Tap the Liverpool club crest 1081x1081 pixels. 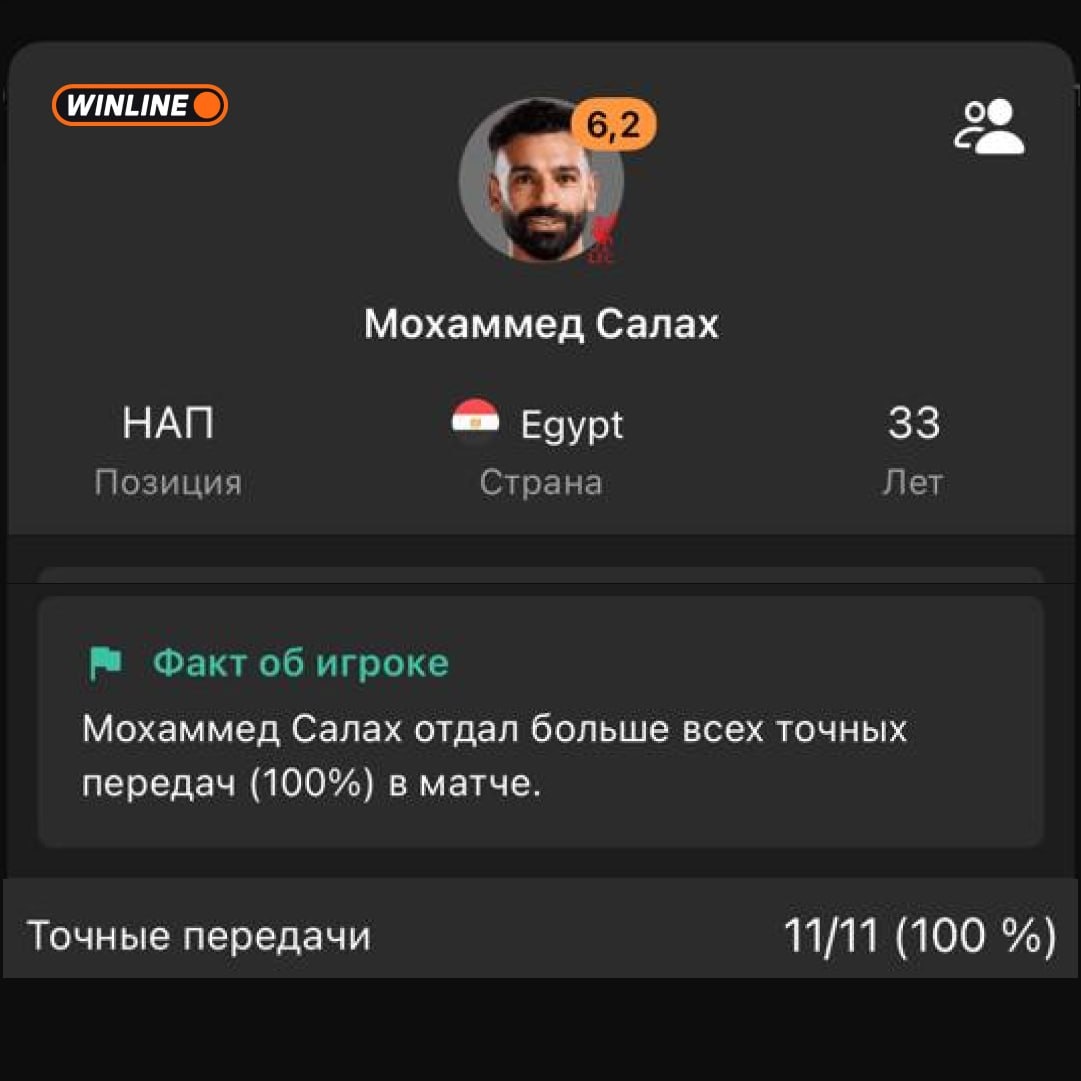pyautogui.click(x=603, y=238)
